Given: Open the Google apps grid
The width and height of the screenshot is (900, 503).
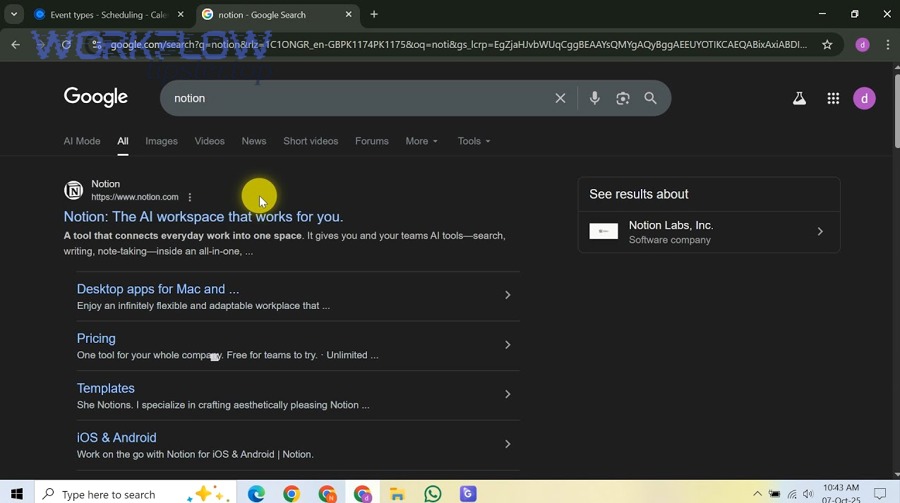Looking at the screenshot, I should click(x=833, y=98).
